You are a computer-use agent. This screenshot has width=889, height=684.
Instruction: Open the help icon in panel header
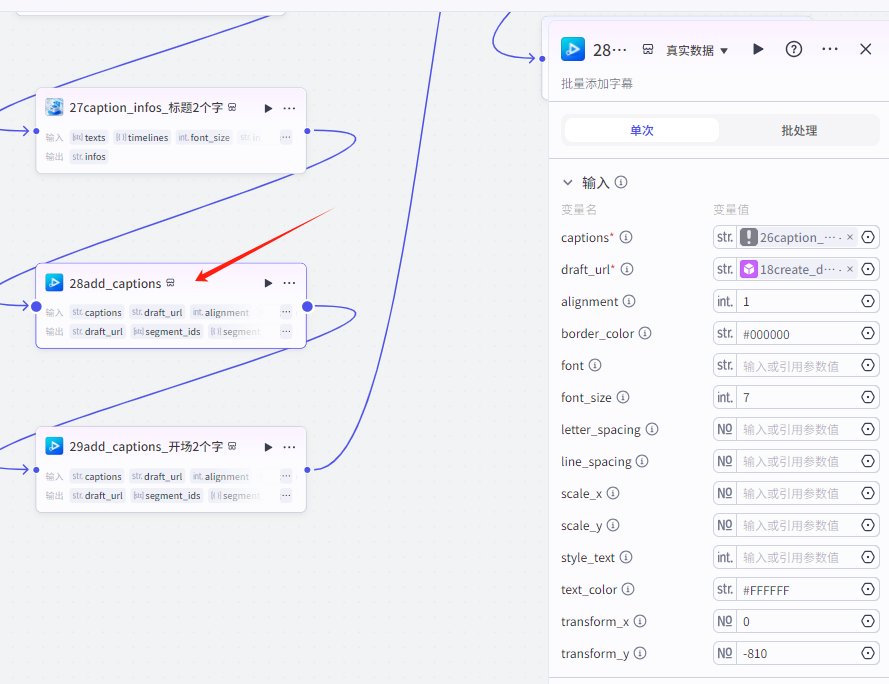(x=794, y=49)
